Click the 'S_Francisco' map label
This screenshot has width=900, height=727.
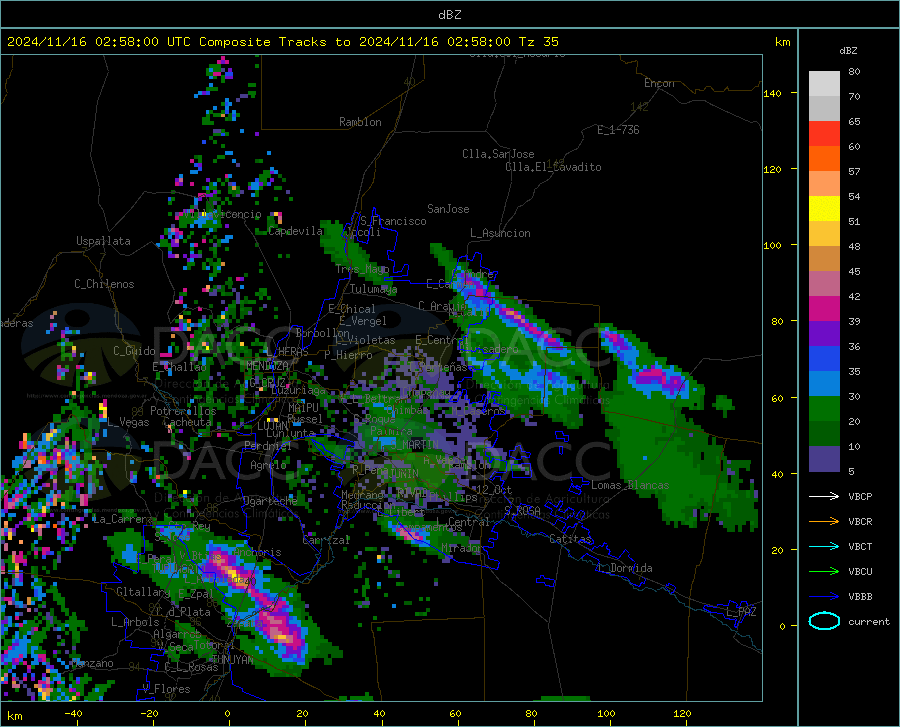pos(393,221)
